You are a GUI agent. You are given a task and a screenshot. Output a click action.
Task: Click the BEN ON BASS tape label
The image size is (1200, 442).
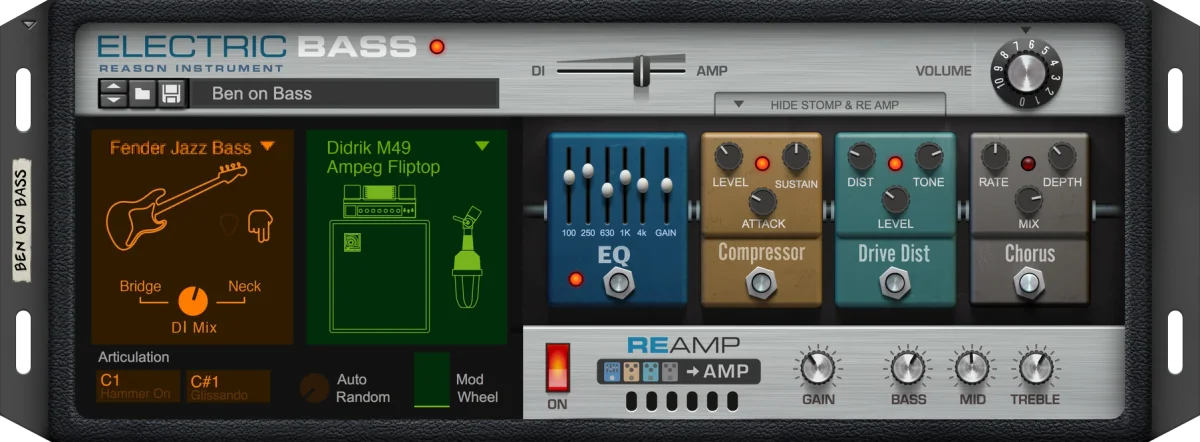pos(22,220)
